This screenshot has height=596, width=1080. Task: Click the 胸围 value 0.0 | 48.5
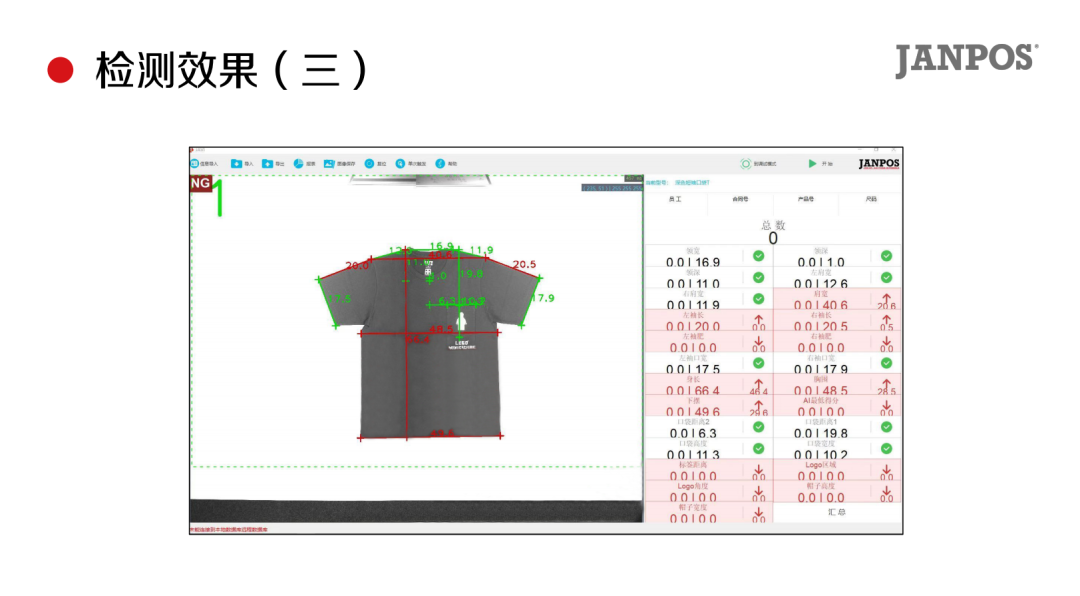click(821, 390)
